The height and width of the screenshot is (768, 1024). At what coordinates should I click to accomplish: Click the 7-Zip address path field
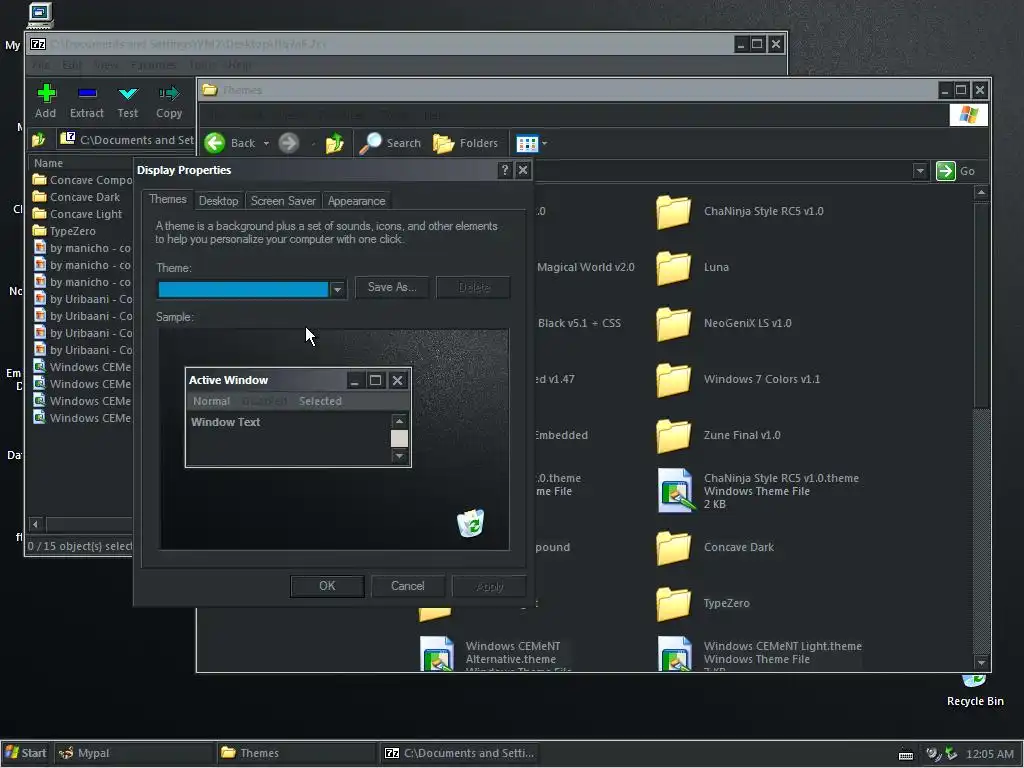127,140
